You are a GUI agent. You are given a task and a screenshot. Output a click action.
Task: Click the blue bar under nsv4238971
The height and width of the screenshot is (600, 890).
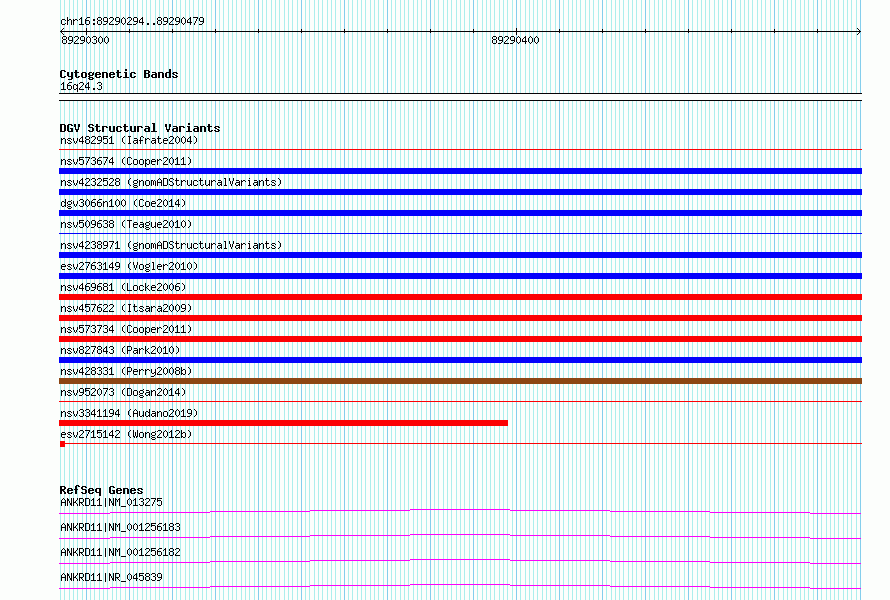460,255
